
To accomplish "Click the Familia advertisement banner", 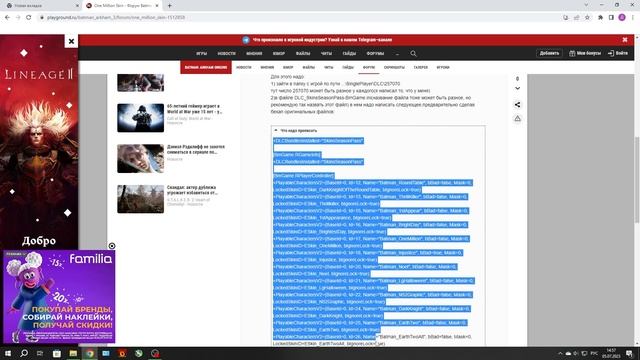I will [x=59, y=297].
